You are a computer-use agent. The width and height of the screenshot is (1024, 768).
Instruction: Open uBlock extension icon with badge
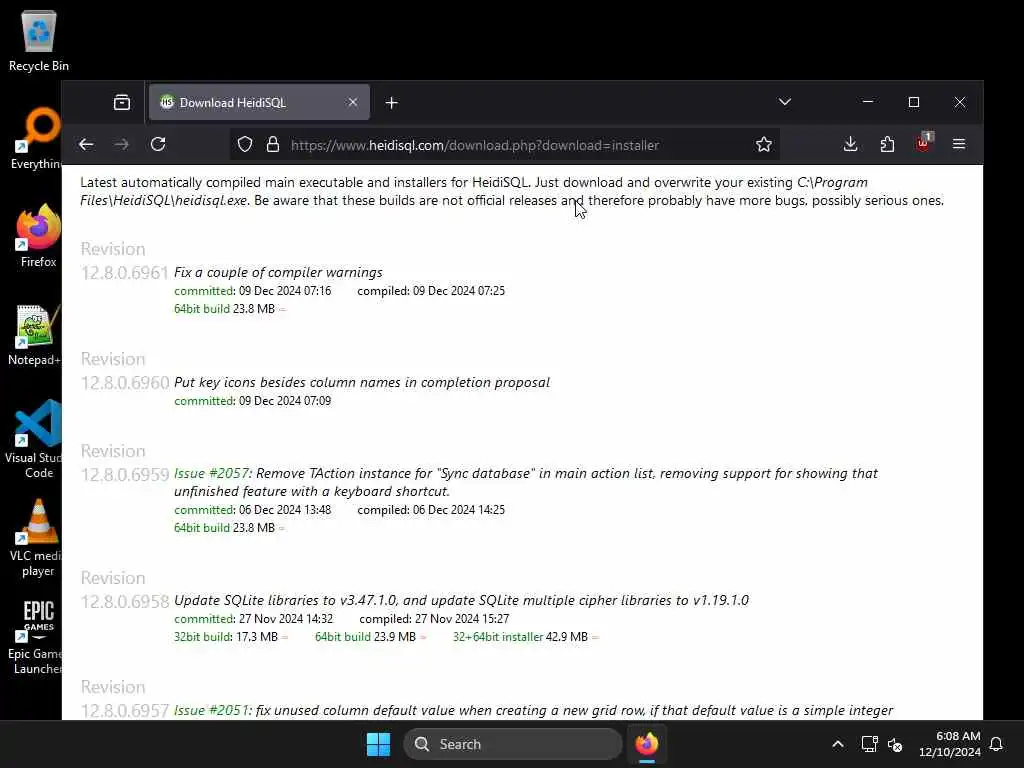pos(923,142)
